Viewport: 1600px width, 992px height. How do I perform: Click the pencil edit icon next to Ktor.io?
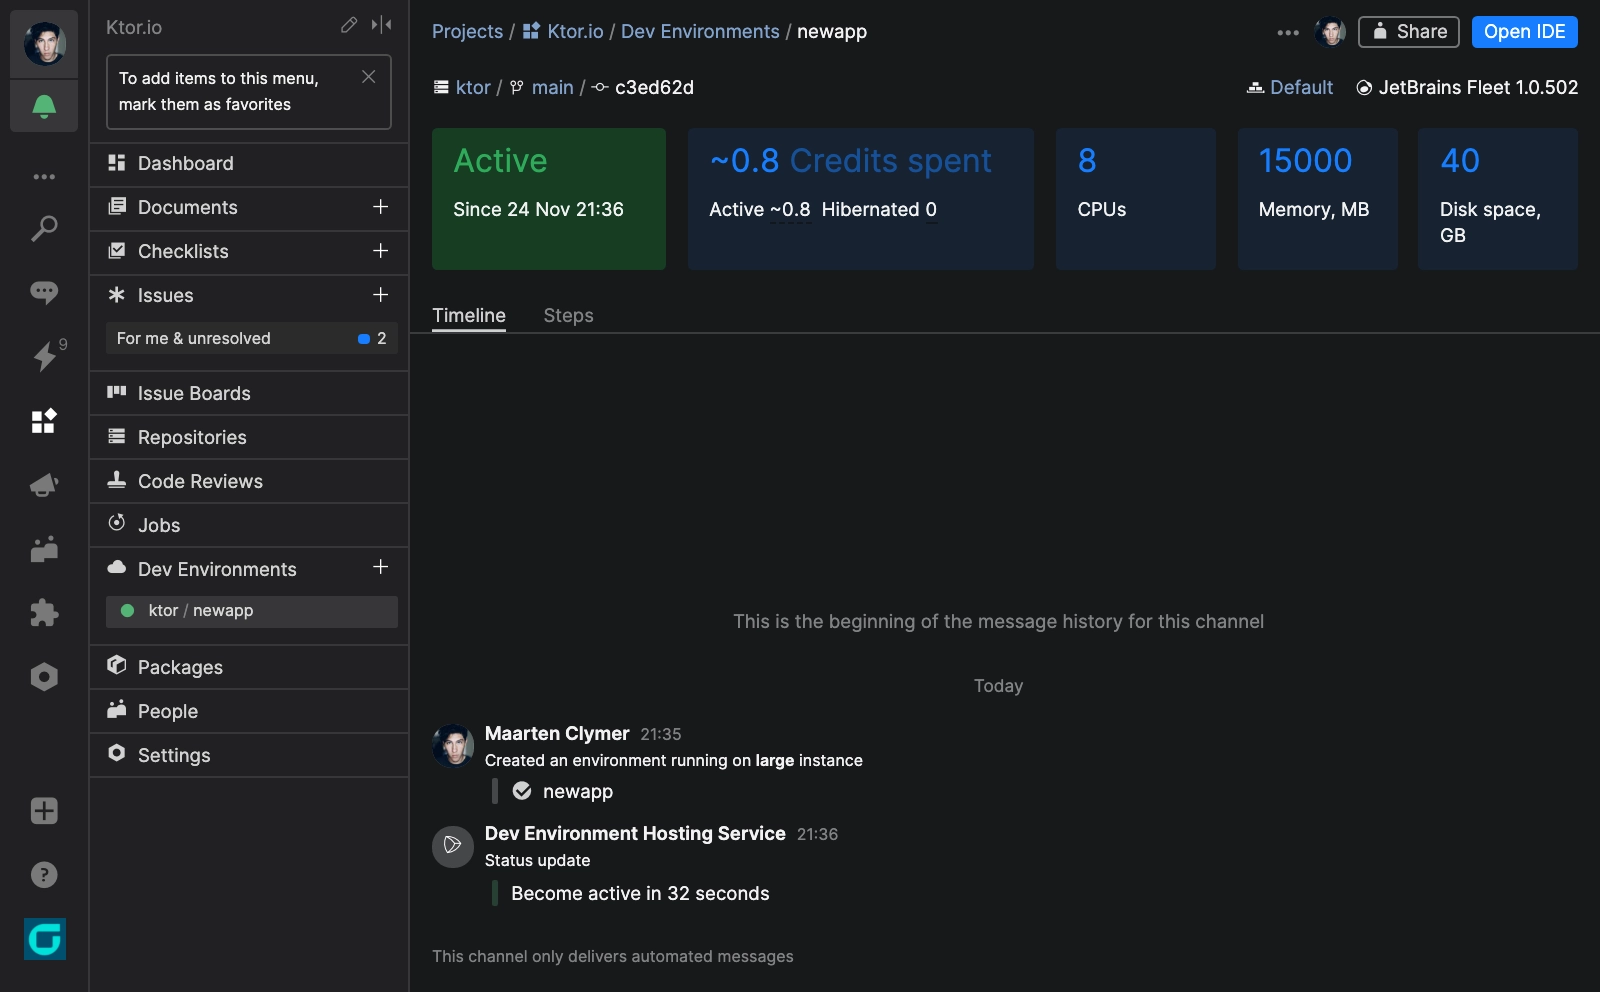[x=349, y=25]
